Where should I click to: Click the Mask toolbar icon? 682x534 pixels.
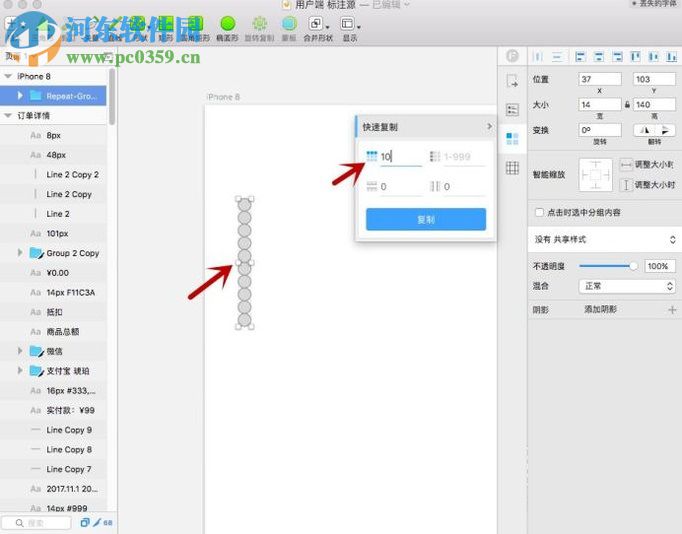coord(289,24)
